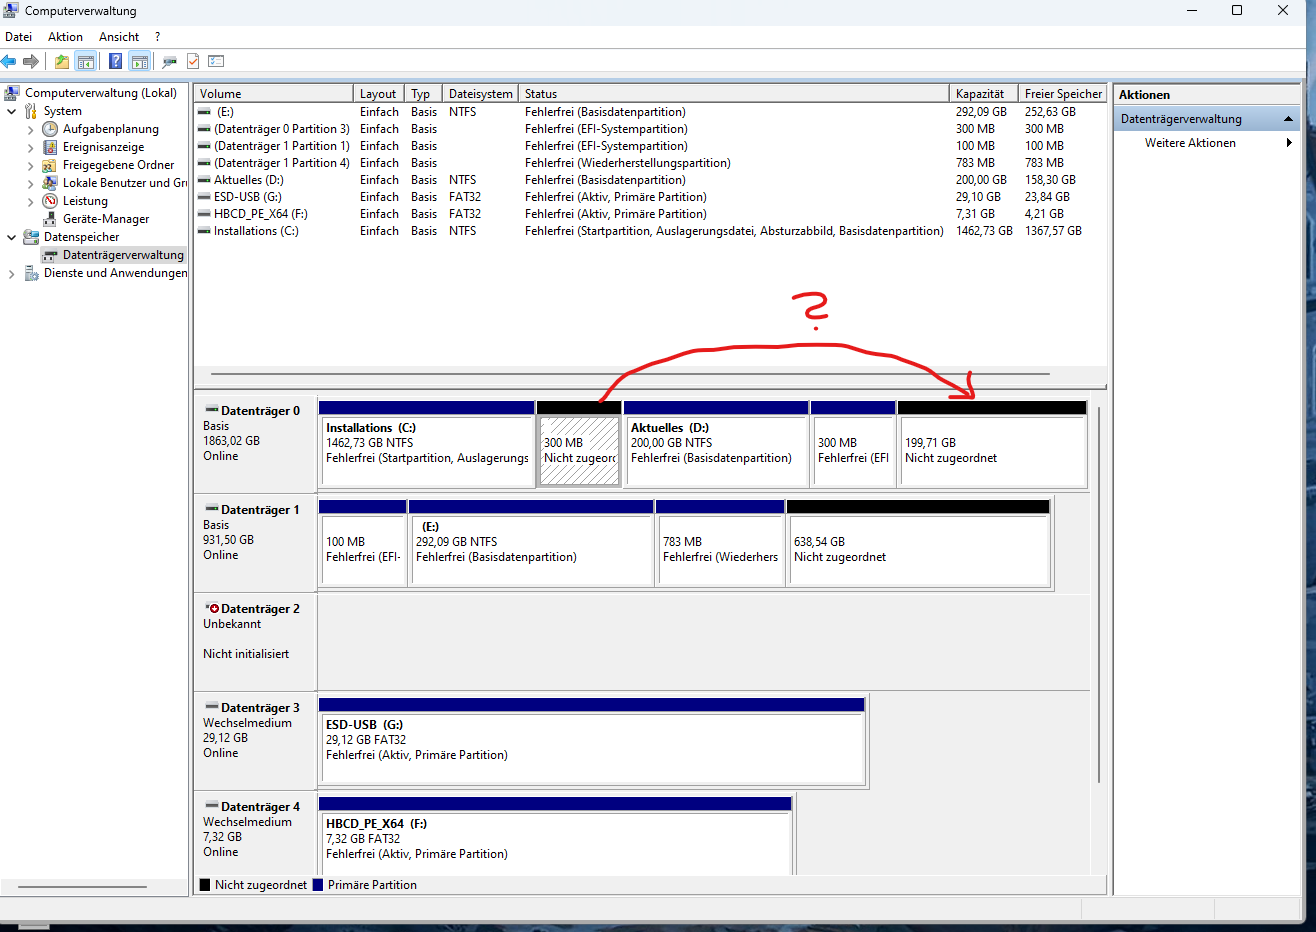This screenshot has width=1316, height=932.
Task: Click the drive icon of HBCD_PE_X64 (F:) row
Action: tap(204, 214)
